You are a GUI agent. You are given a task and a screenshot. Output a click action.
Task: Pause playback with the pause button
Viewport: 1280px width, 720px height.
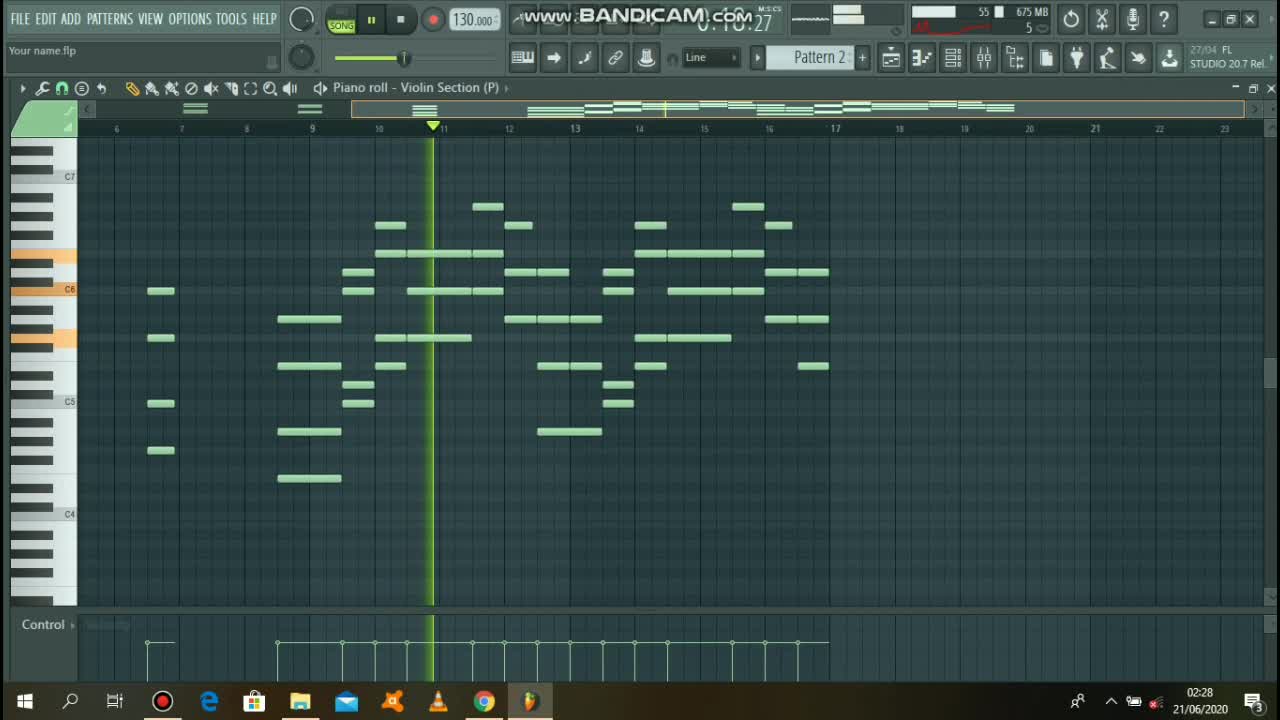pos(371,20)
